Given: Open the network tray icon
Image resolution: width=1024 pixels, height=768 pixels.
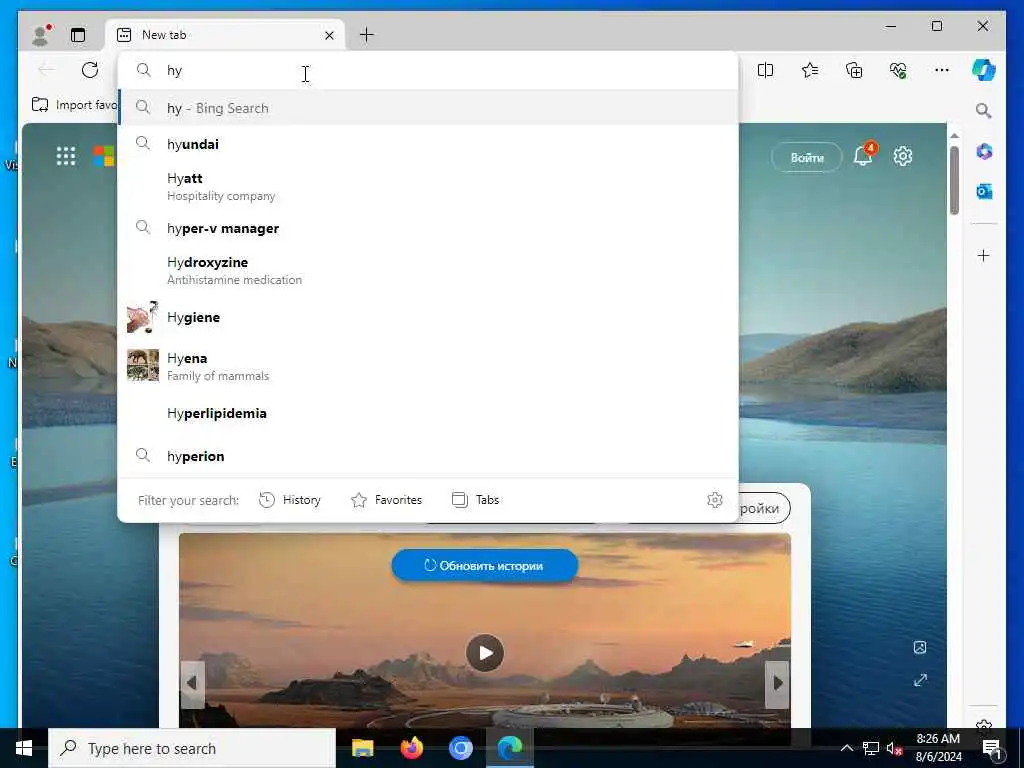Looking at the screenshot, I should [x=871, y=748].
